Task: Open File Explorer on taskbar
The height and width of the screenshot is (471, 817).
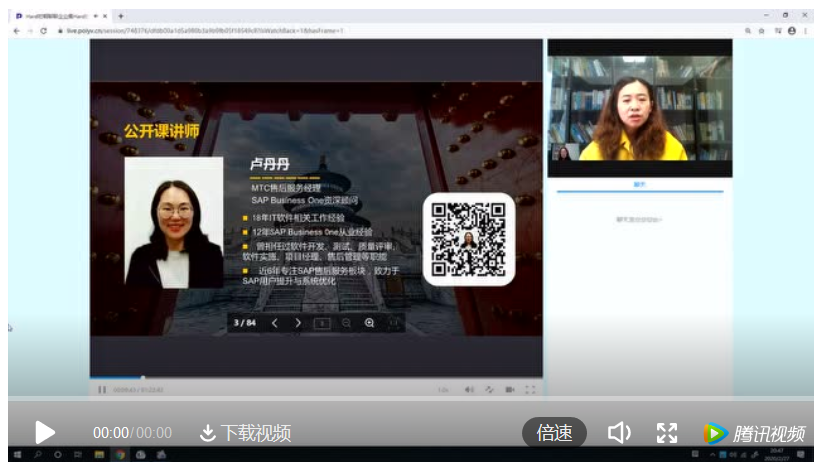Action: coord(99,454)
